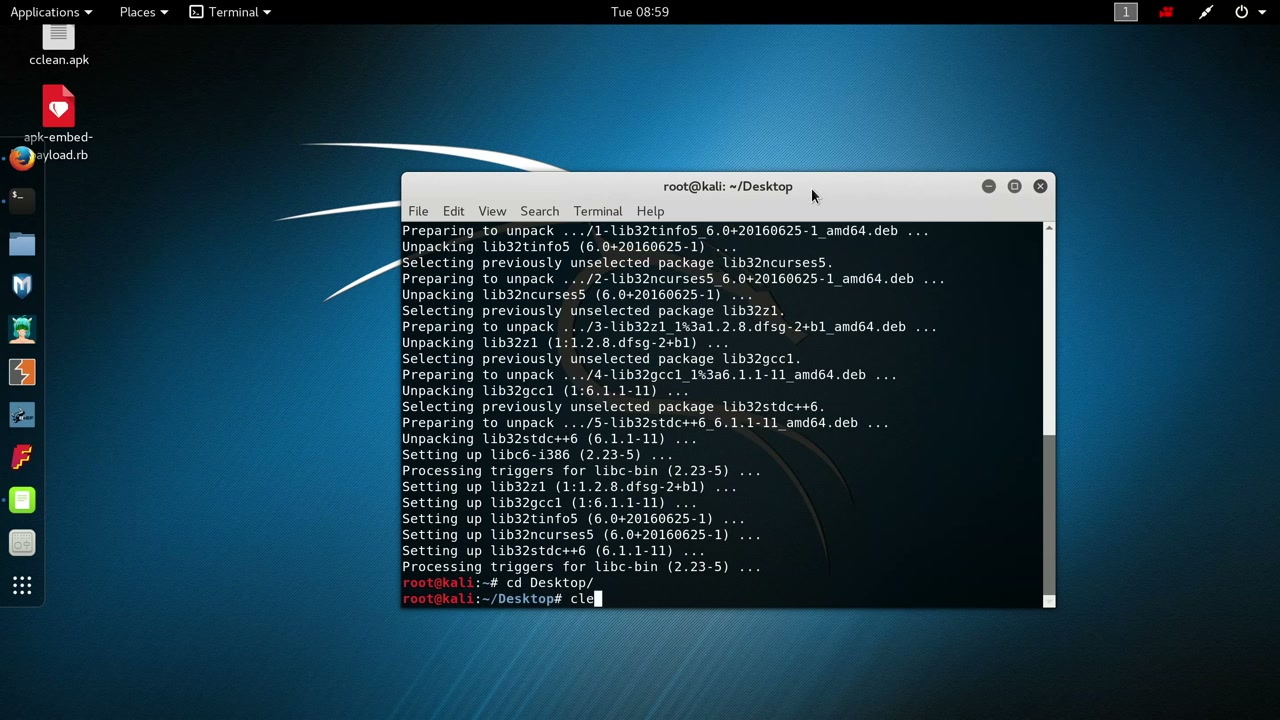Open the Applications menu
The width and height of the screenshot is (1280, 720).
51,12
